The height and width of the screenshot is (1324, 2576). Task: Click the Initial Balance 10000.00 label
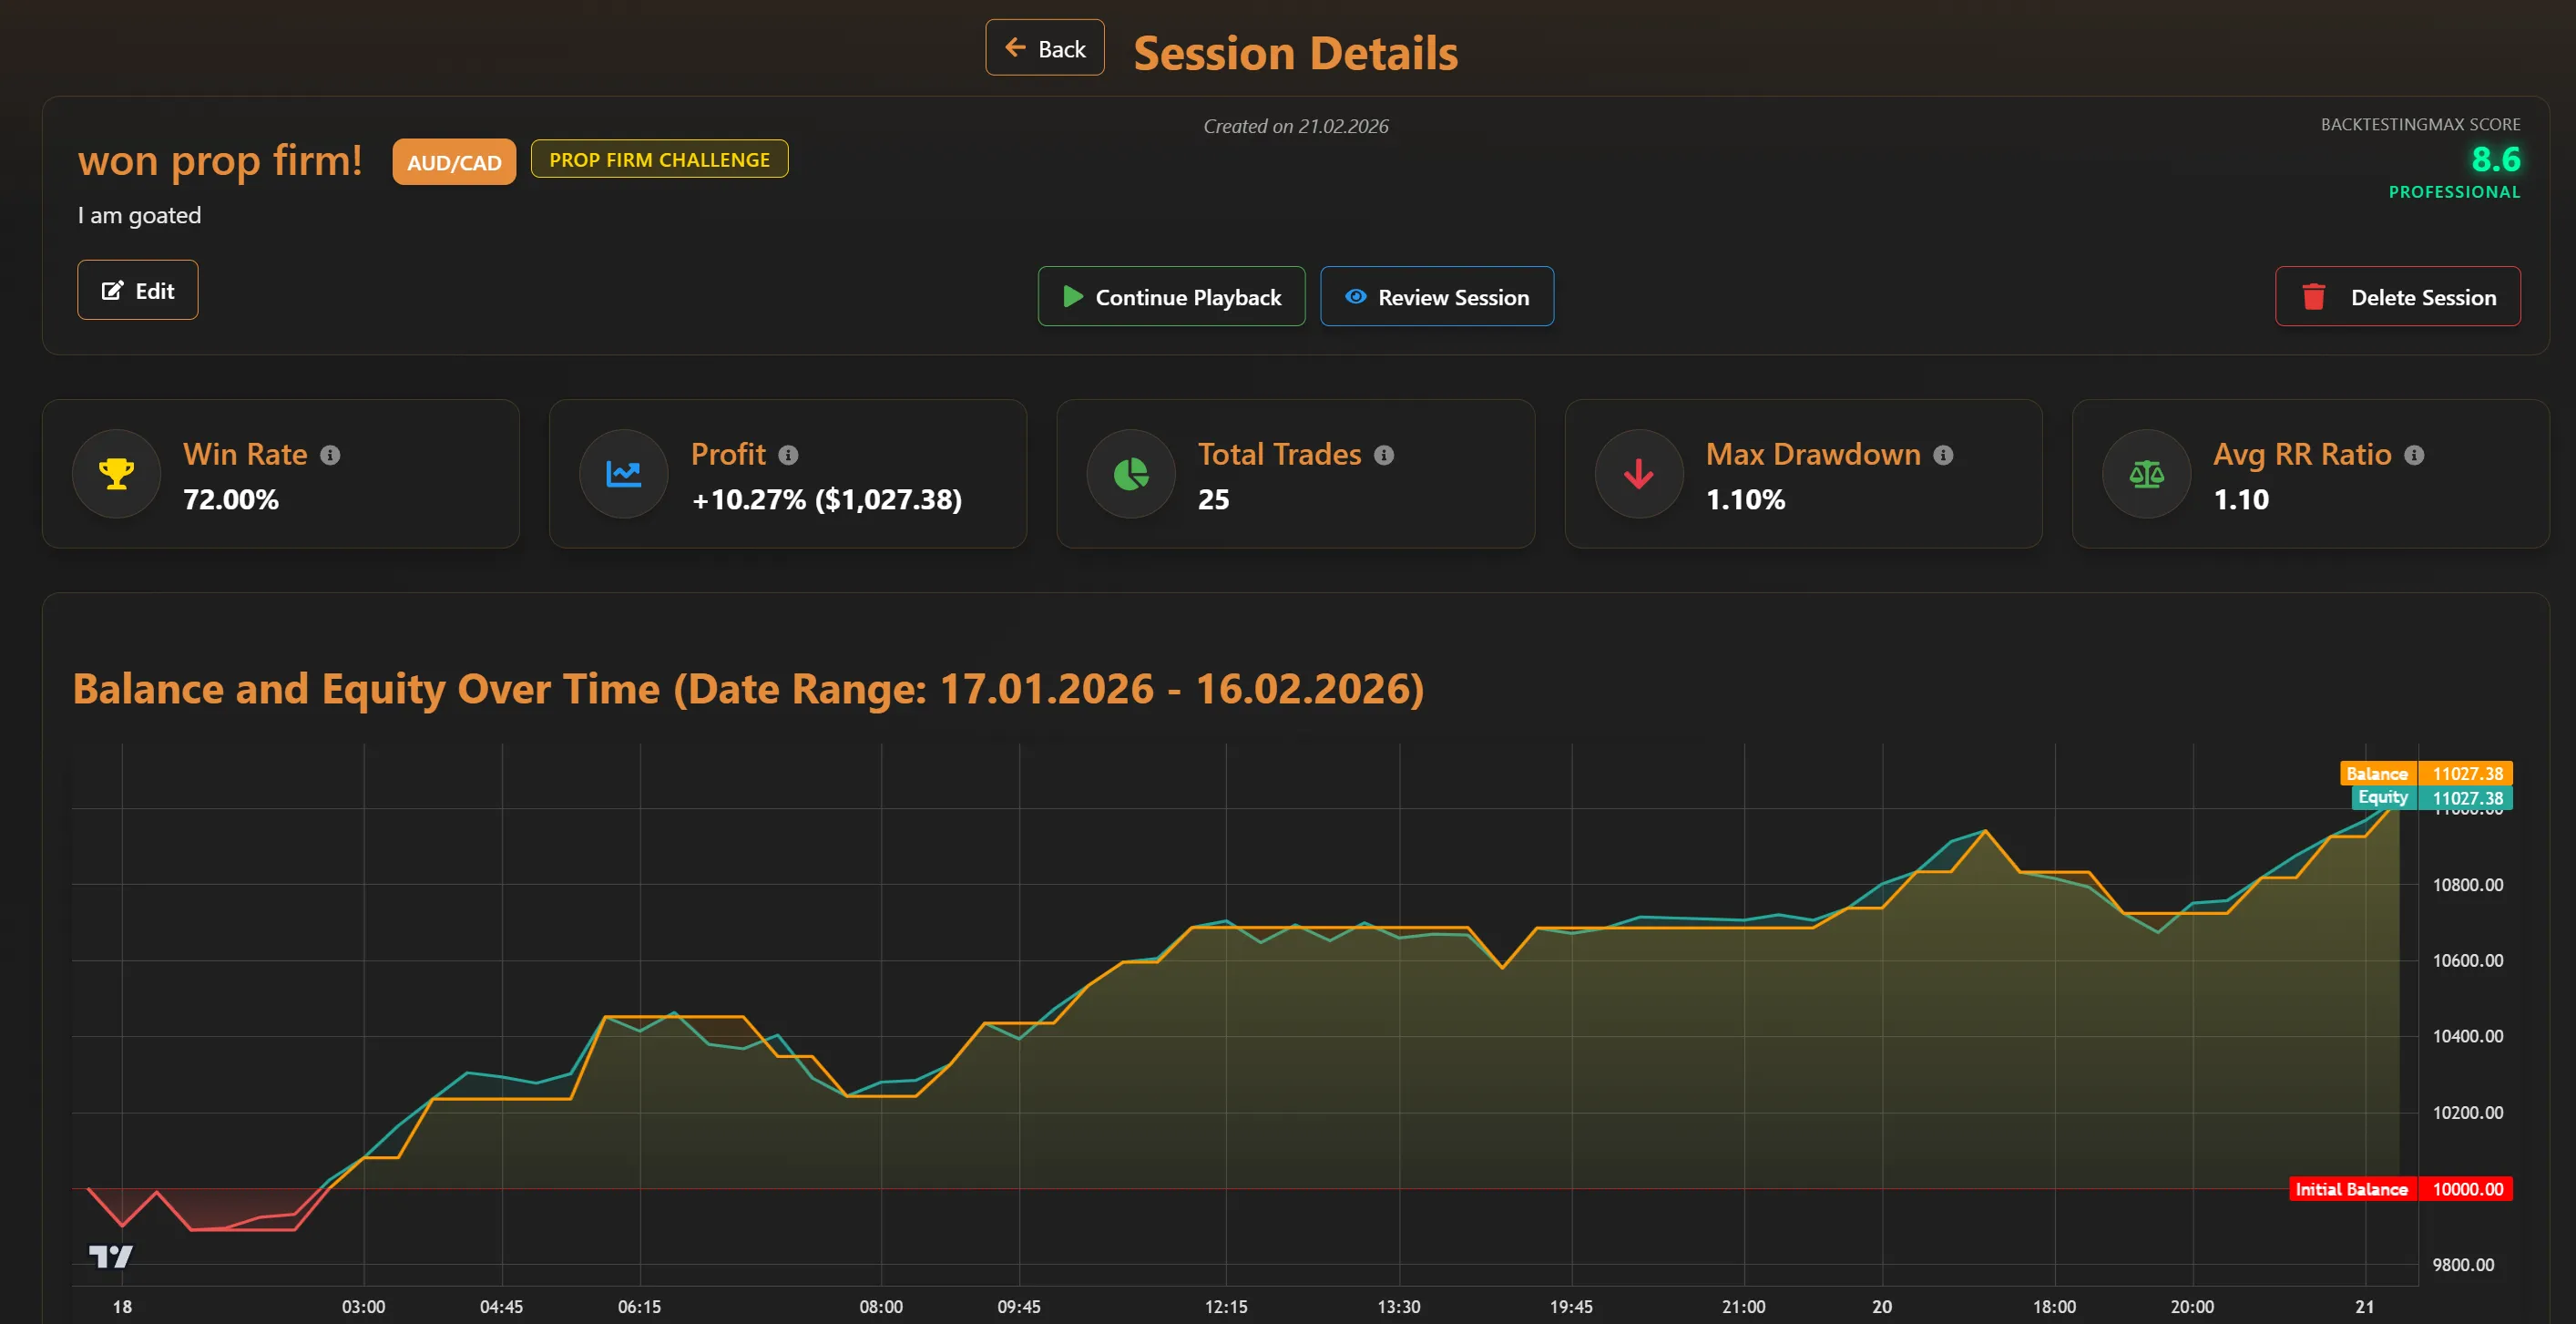coord(2401,1189)
